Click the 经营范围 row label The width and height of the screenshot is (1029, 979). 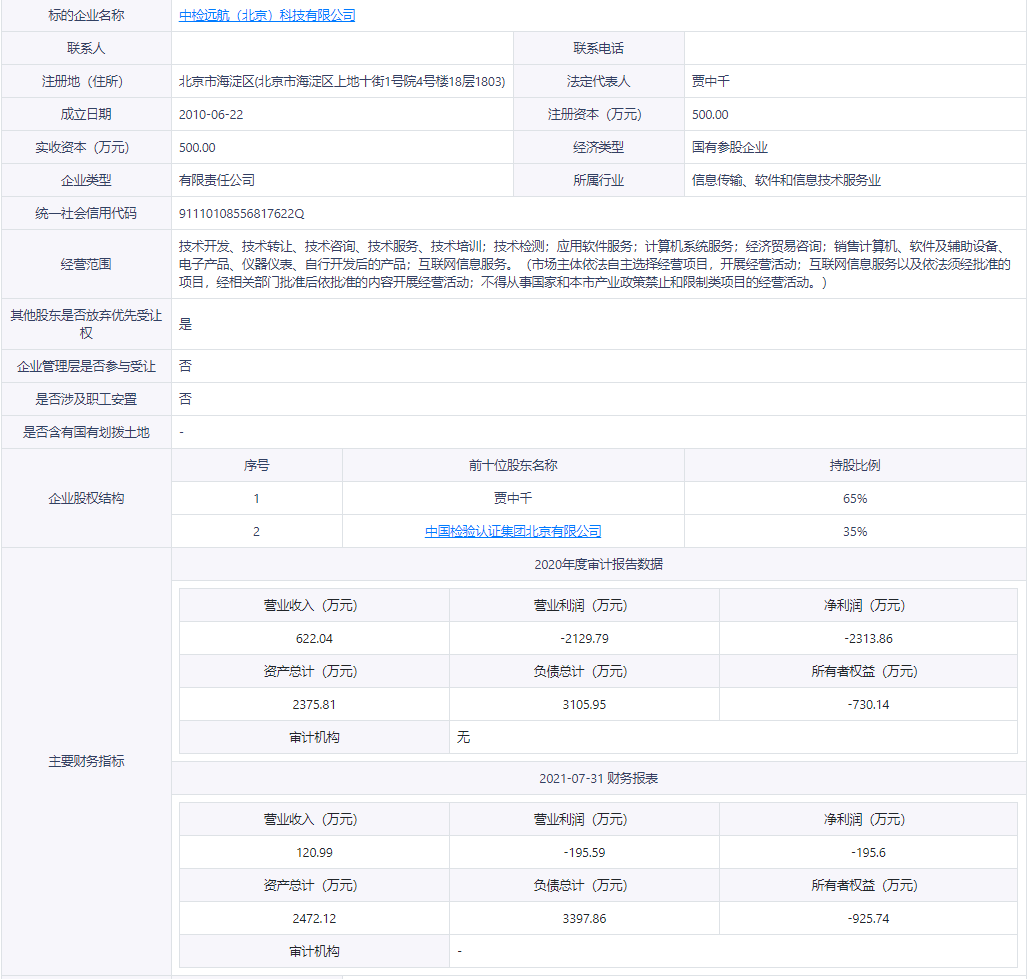(x=86, y=264)
